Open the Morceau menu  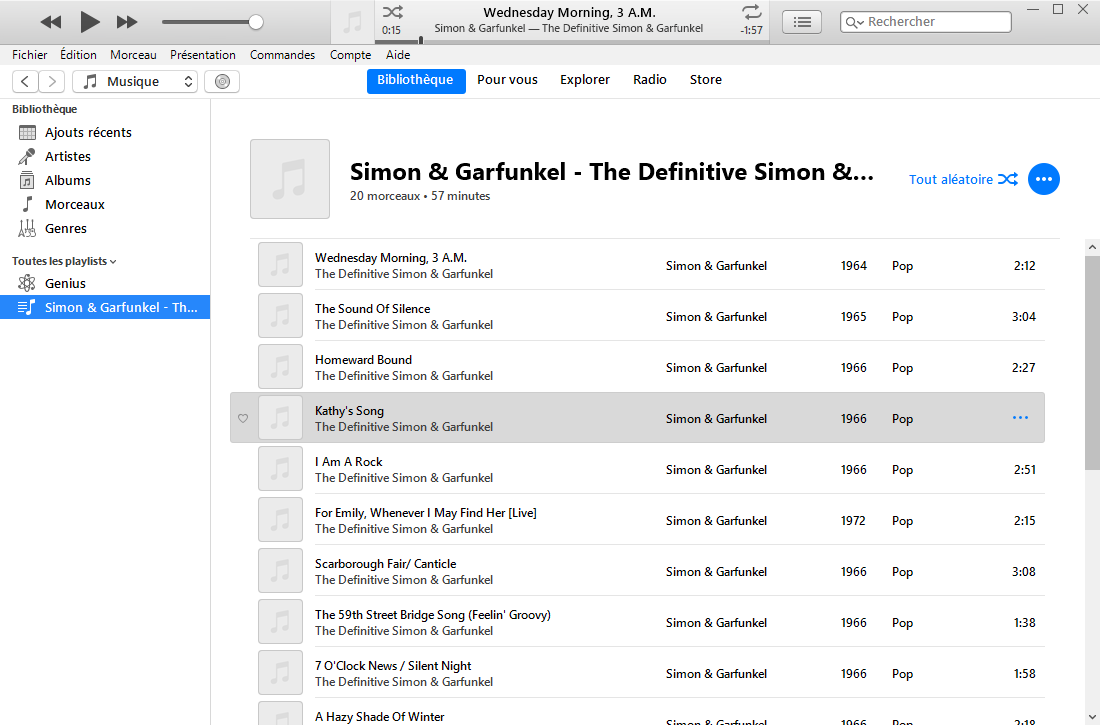133,55
